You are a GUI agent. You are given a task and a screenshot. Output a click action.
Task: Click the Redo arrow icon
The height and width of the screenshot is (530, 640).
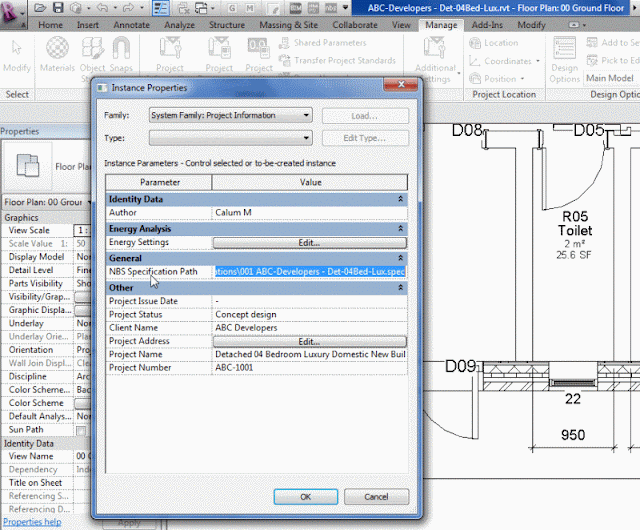coord(129,8)
